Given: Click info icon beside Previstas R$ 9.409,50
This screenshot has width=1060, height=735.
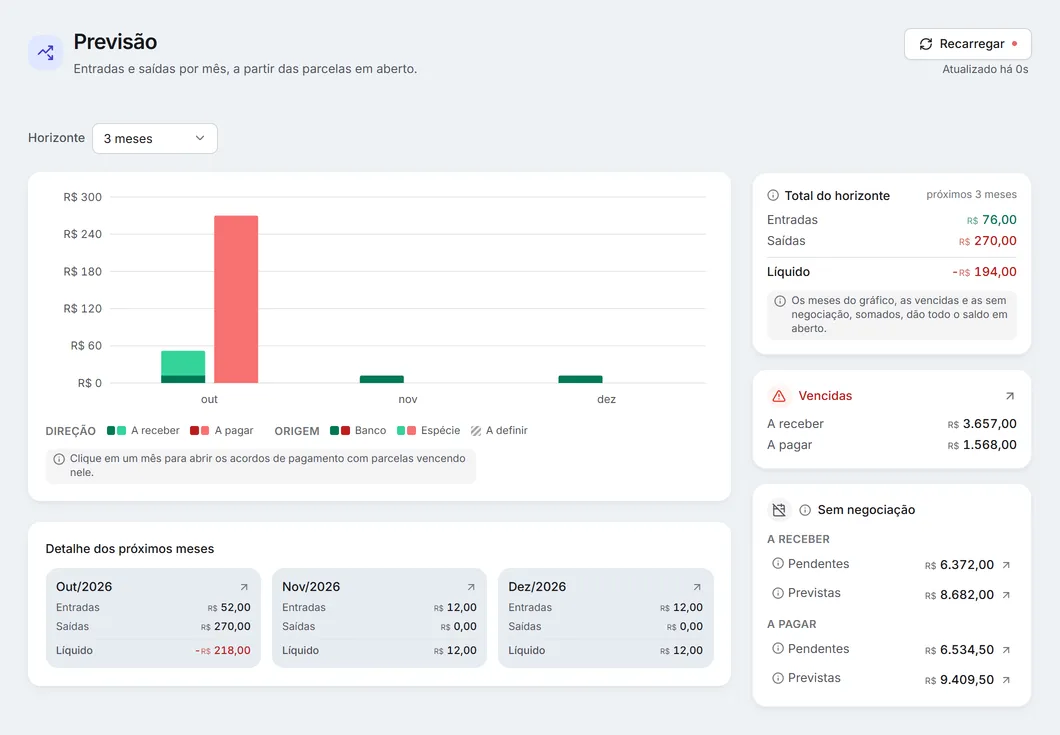Looking at the screenshot, I should click(x=777, y=678).
